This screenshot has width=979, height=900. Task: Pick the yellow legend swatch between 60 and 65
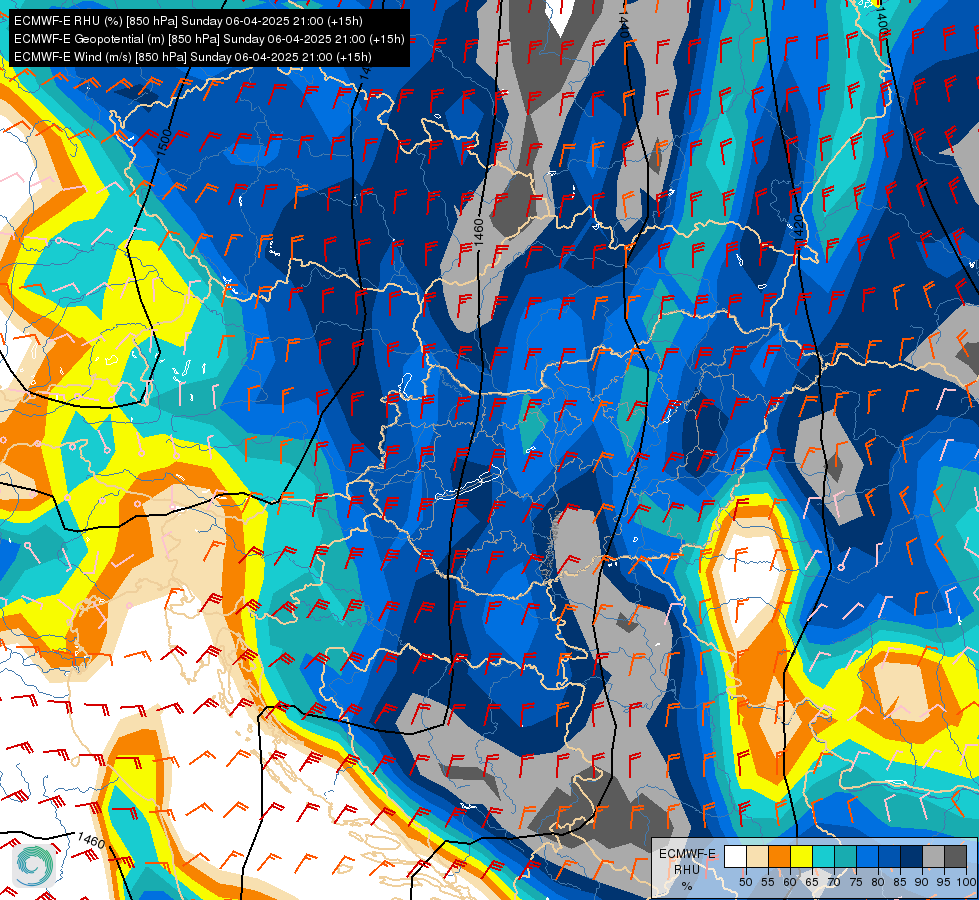pos(802,856)
